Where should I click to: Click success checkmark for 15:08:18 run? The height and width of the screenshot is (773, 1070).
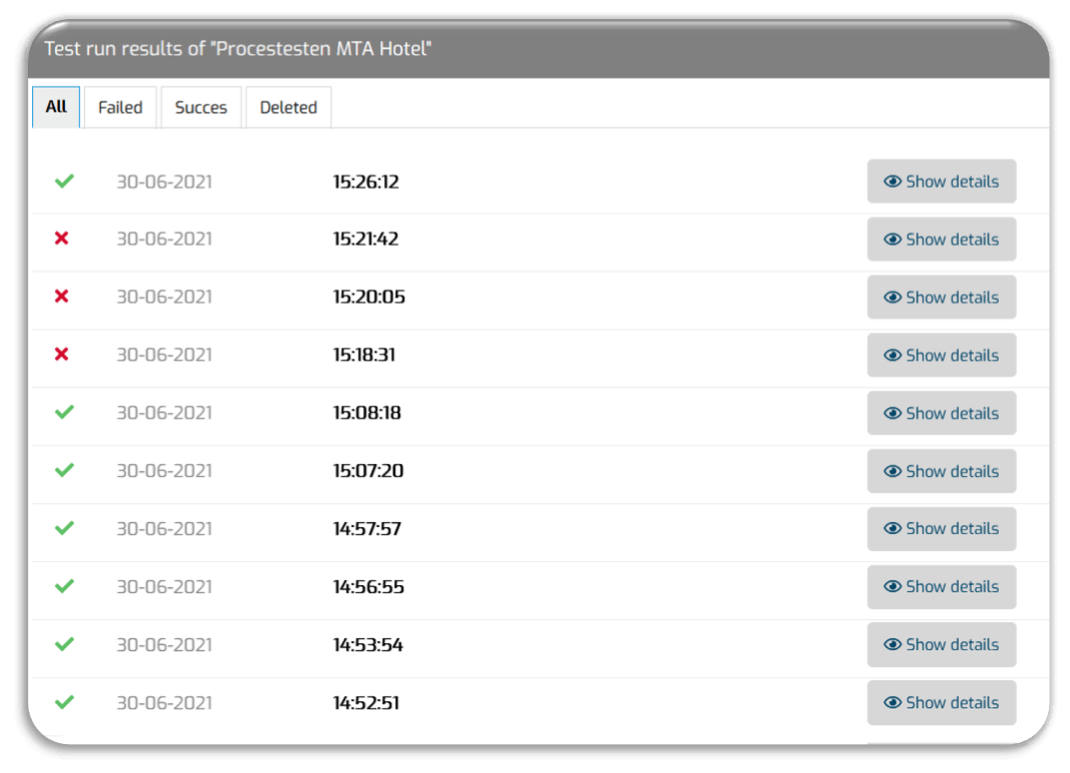(64, 412)
